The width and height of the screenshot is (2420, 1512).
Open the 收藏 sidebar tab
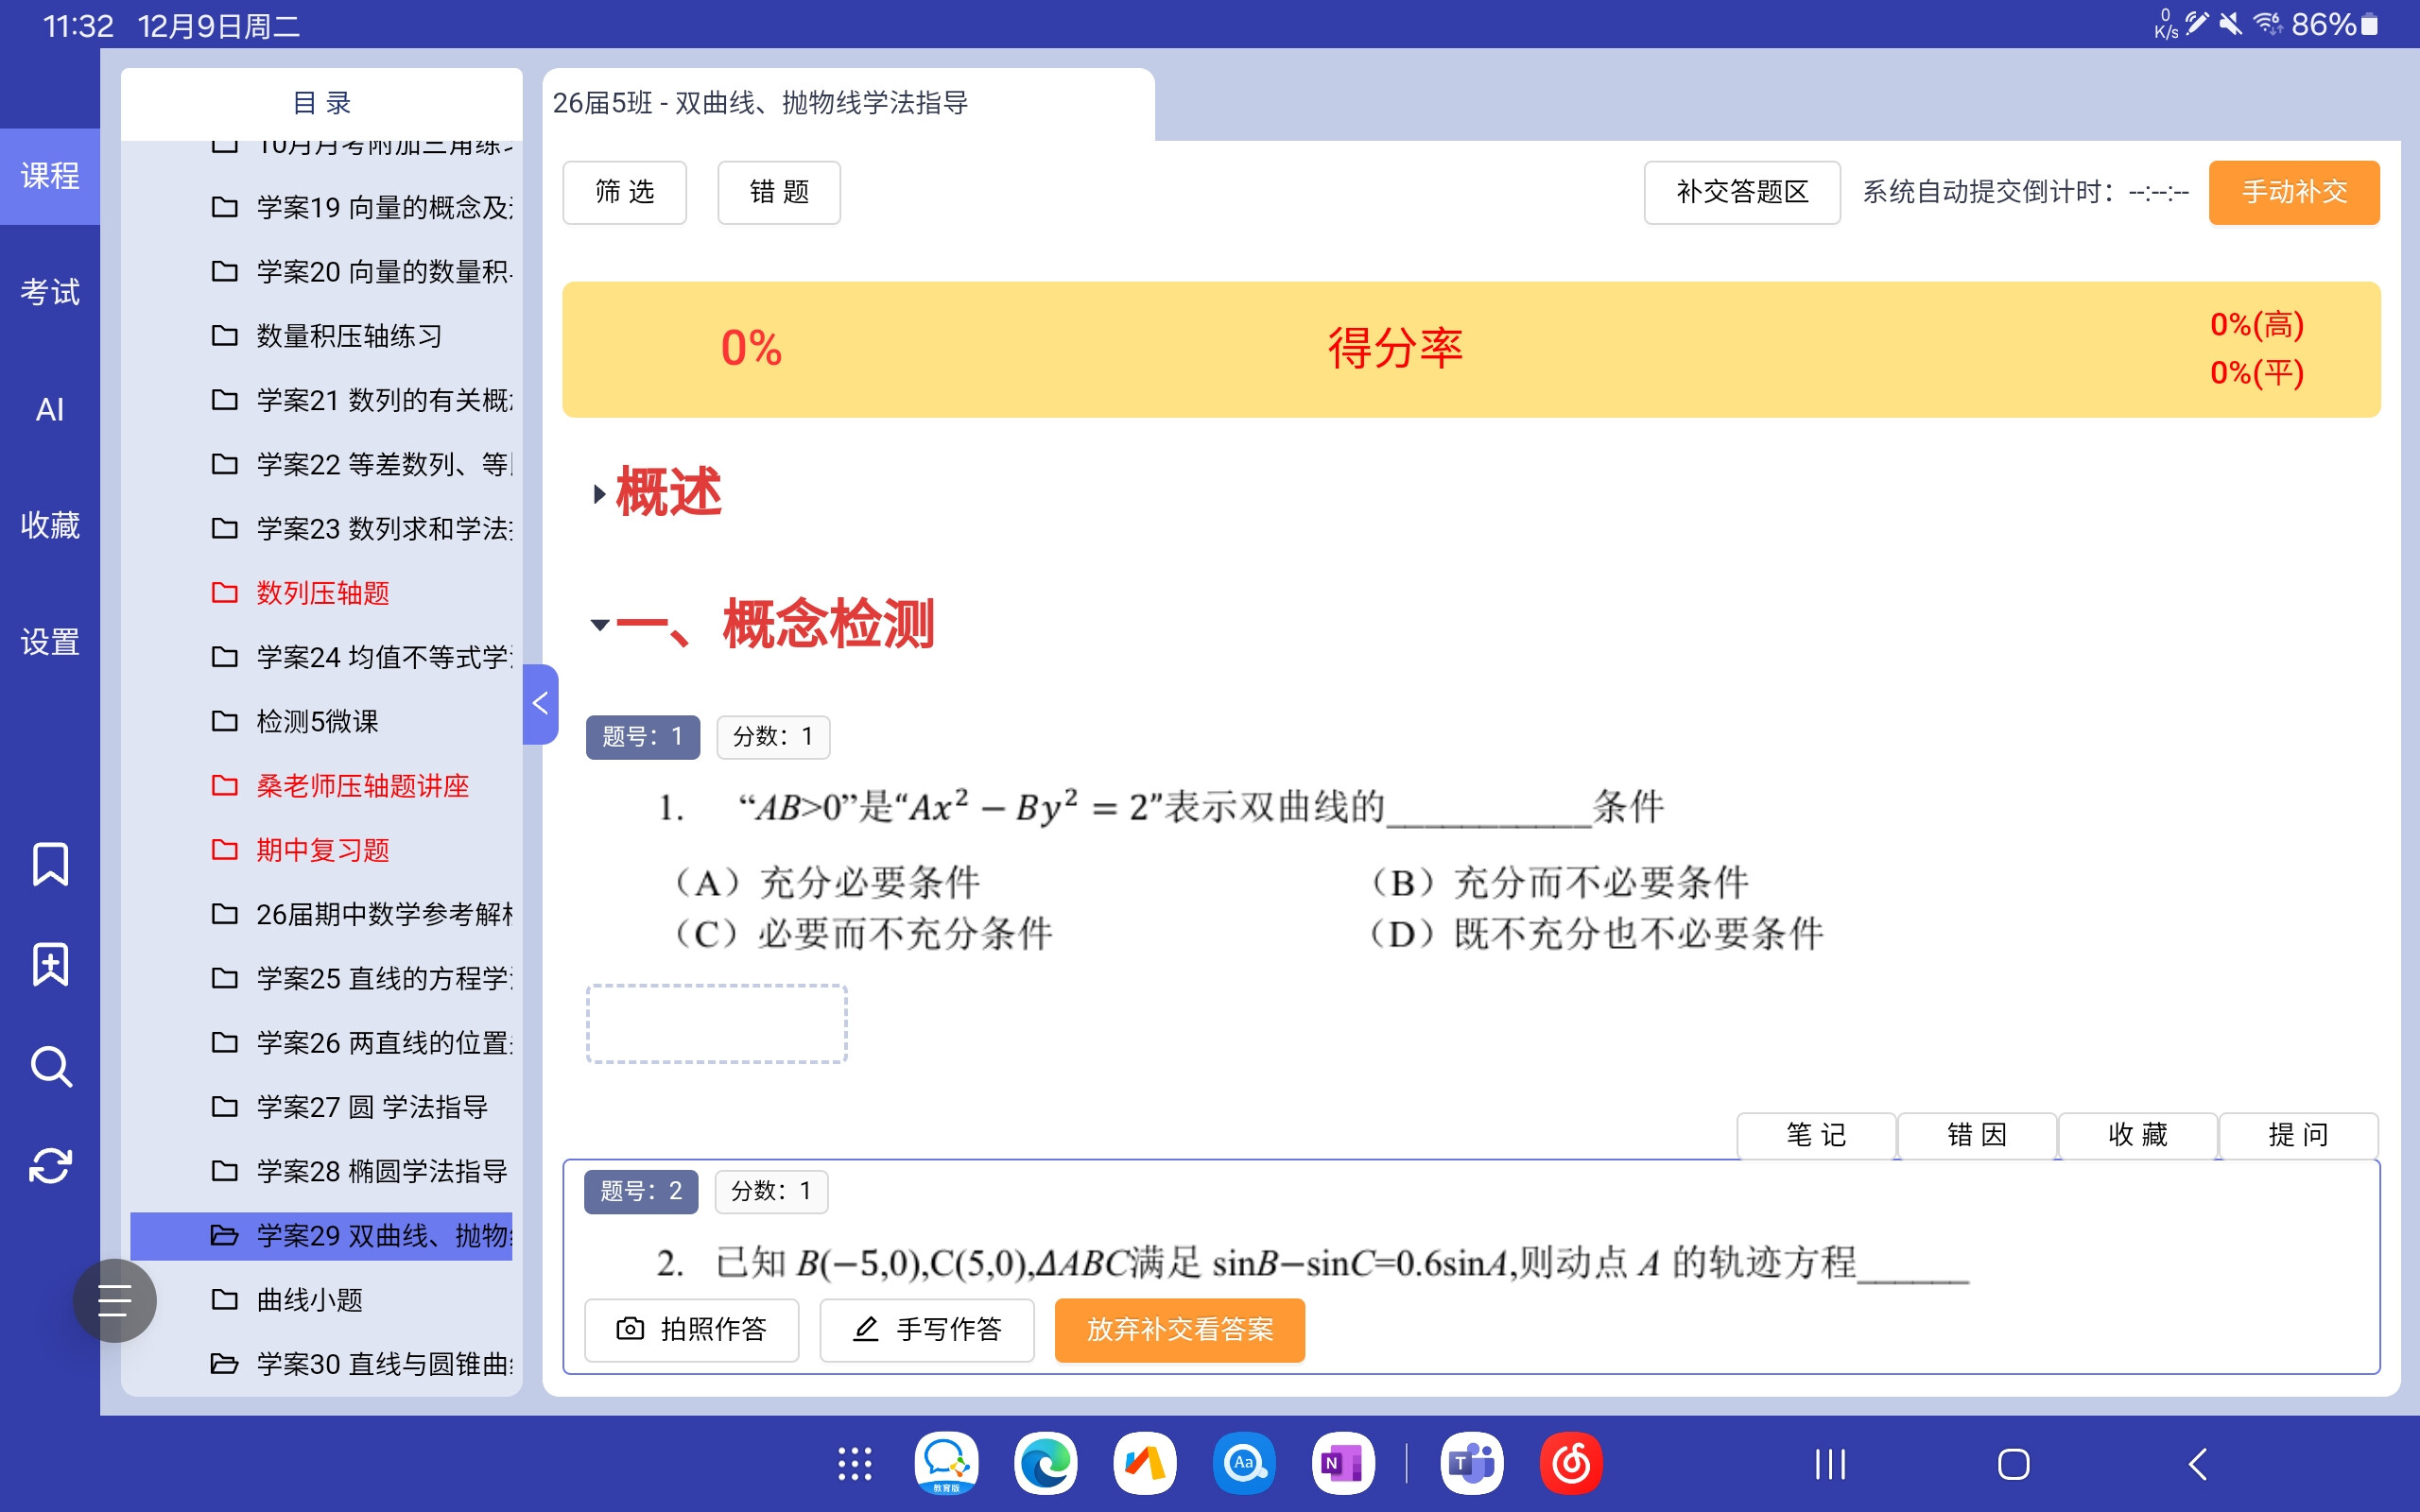coord(50,525)
